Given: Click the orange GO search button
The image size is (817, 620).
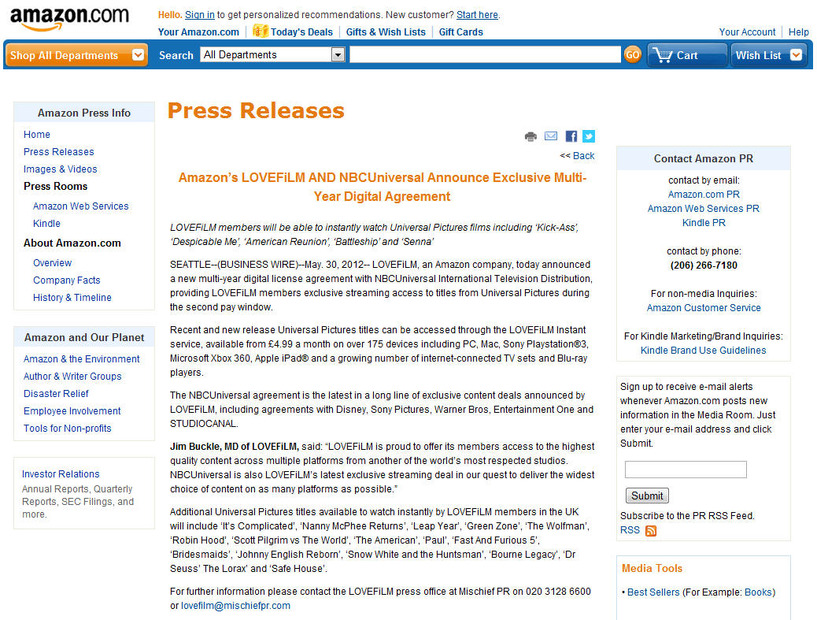Looking at the screenshot, I should (x=633, y=55).
